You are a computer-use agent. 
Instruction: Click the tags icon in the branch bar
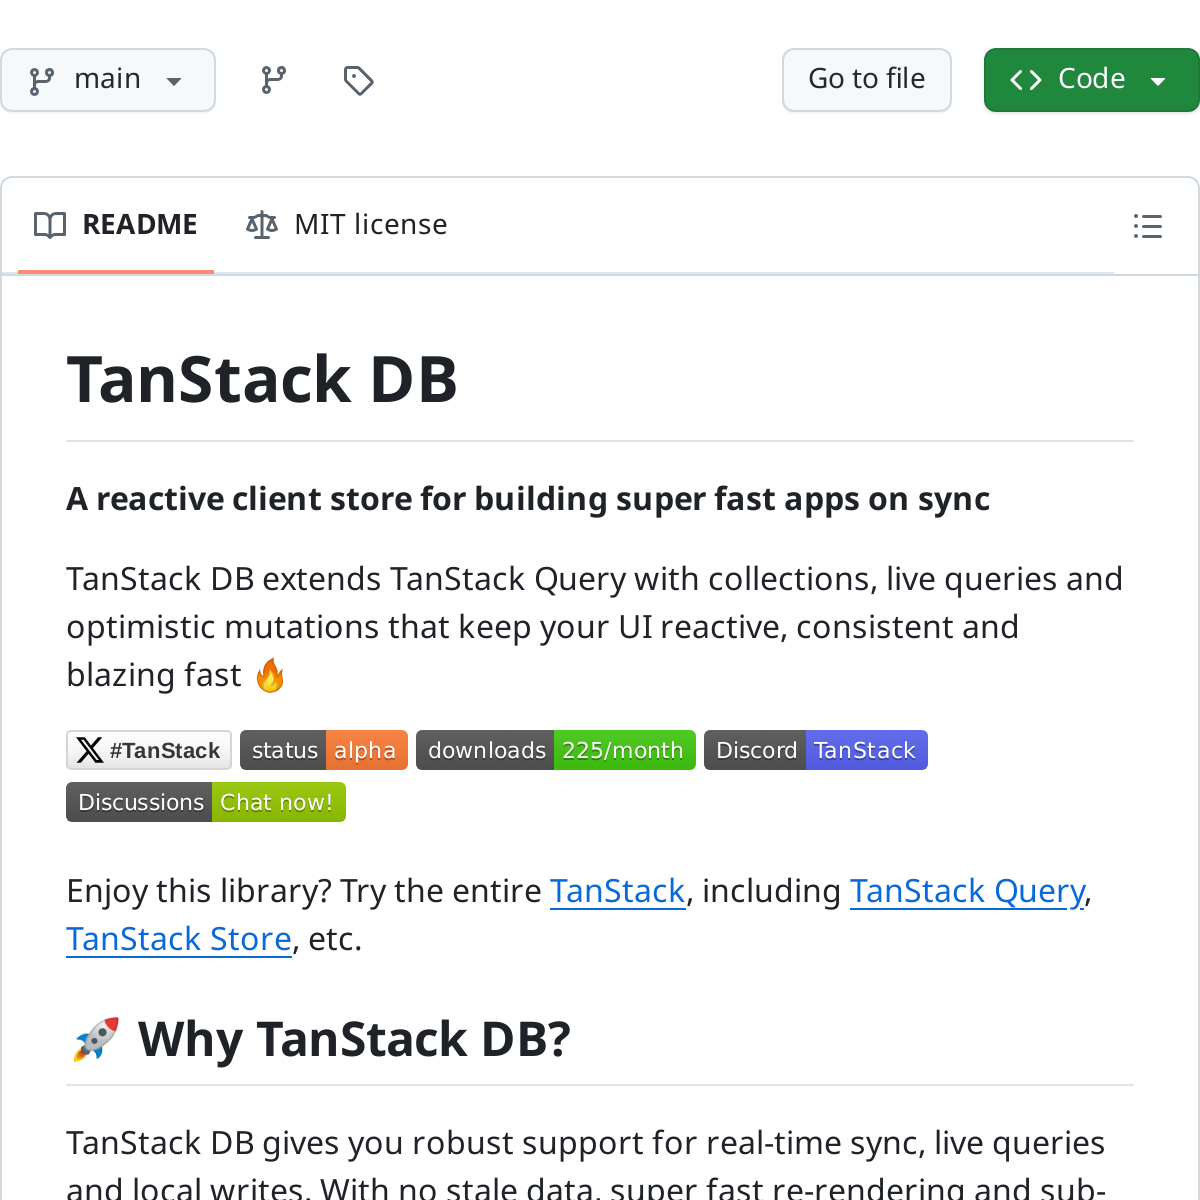click(x=359, y=79)
